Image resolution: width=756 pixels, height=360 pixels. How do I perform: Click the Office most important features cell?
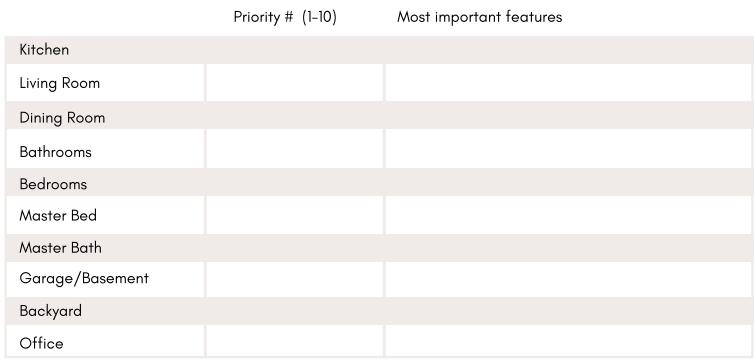coord(568,341)
